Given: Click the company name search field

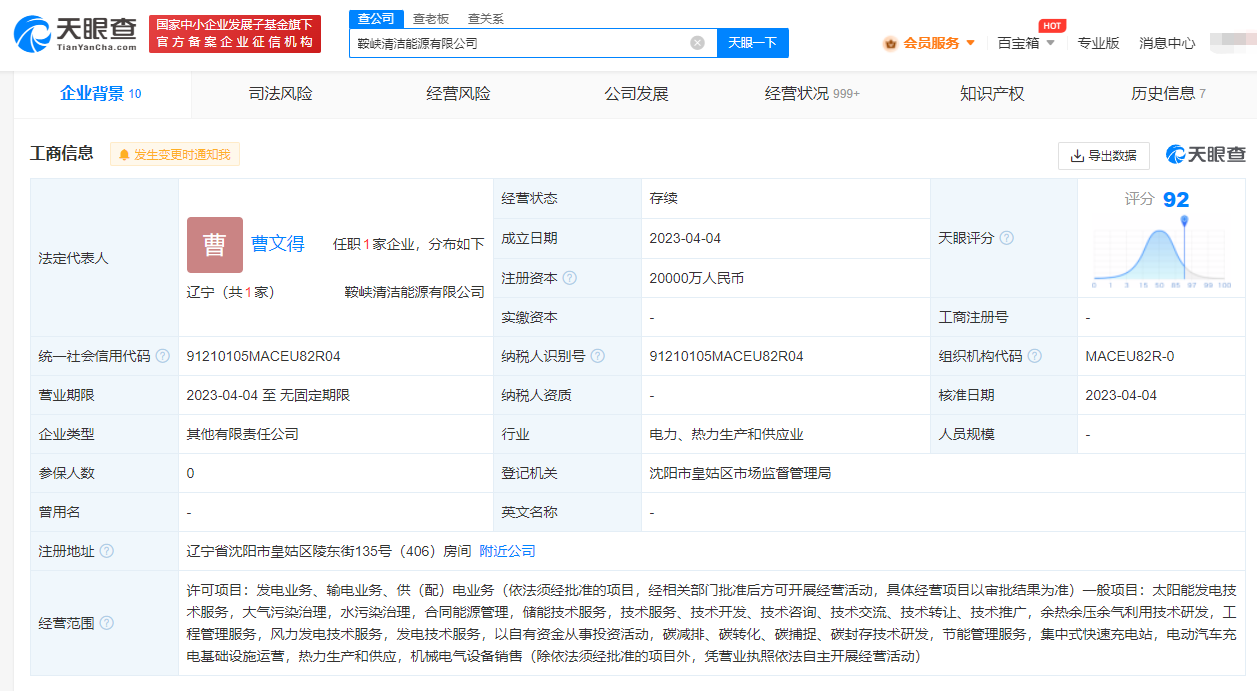Looking at the screenshot, I should (x=520, y=43).
